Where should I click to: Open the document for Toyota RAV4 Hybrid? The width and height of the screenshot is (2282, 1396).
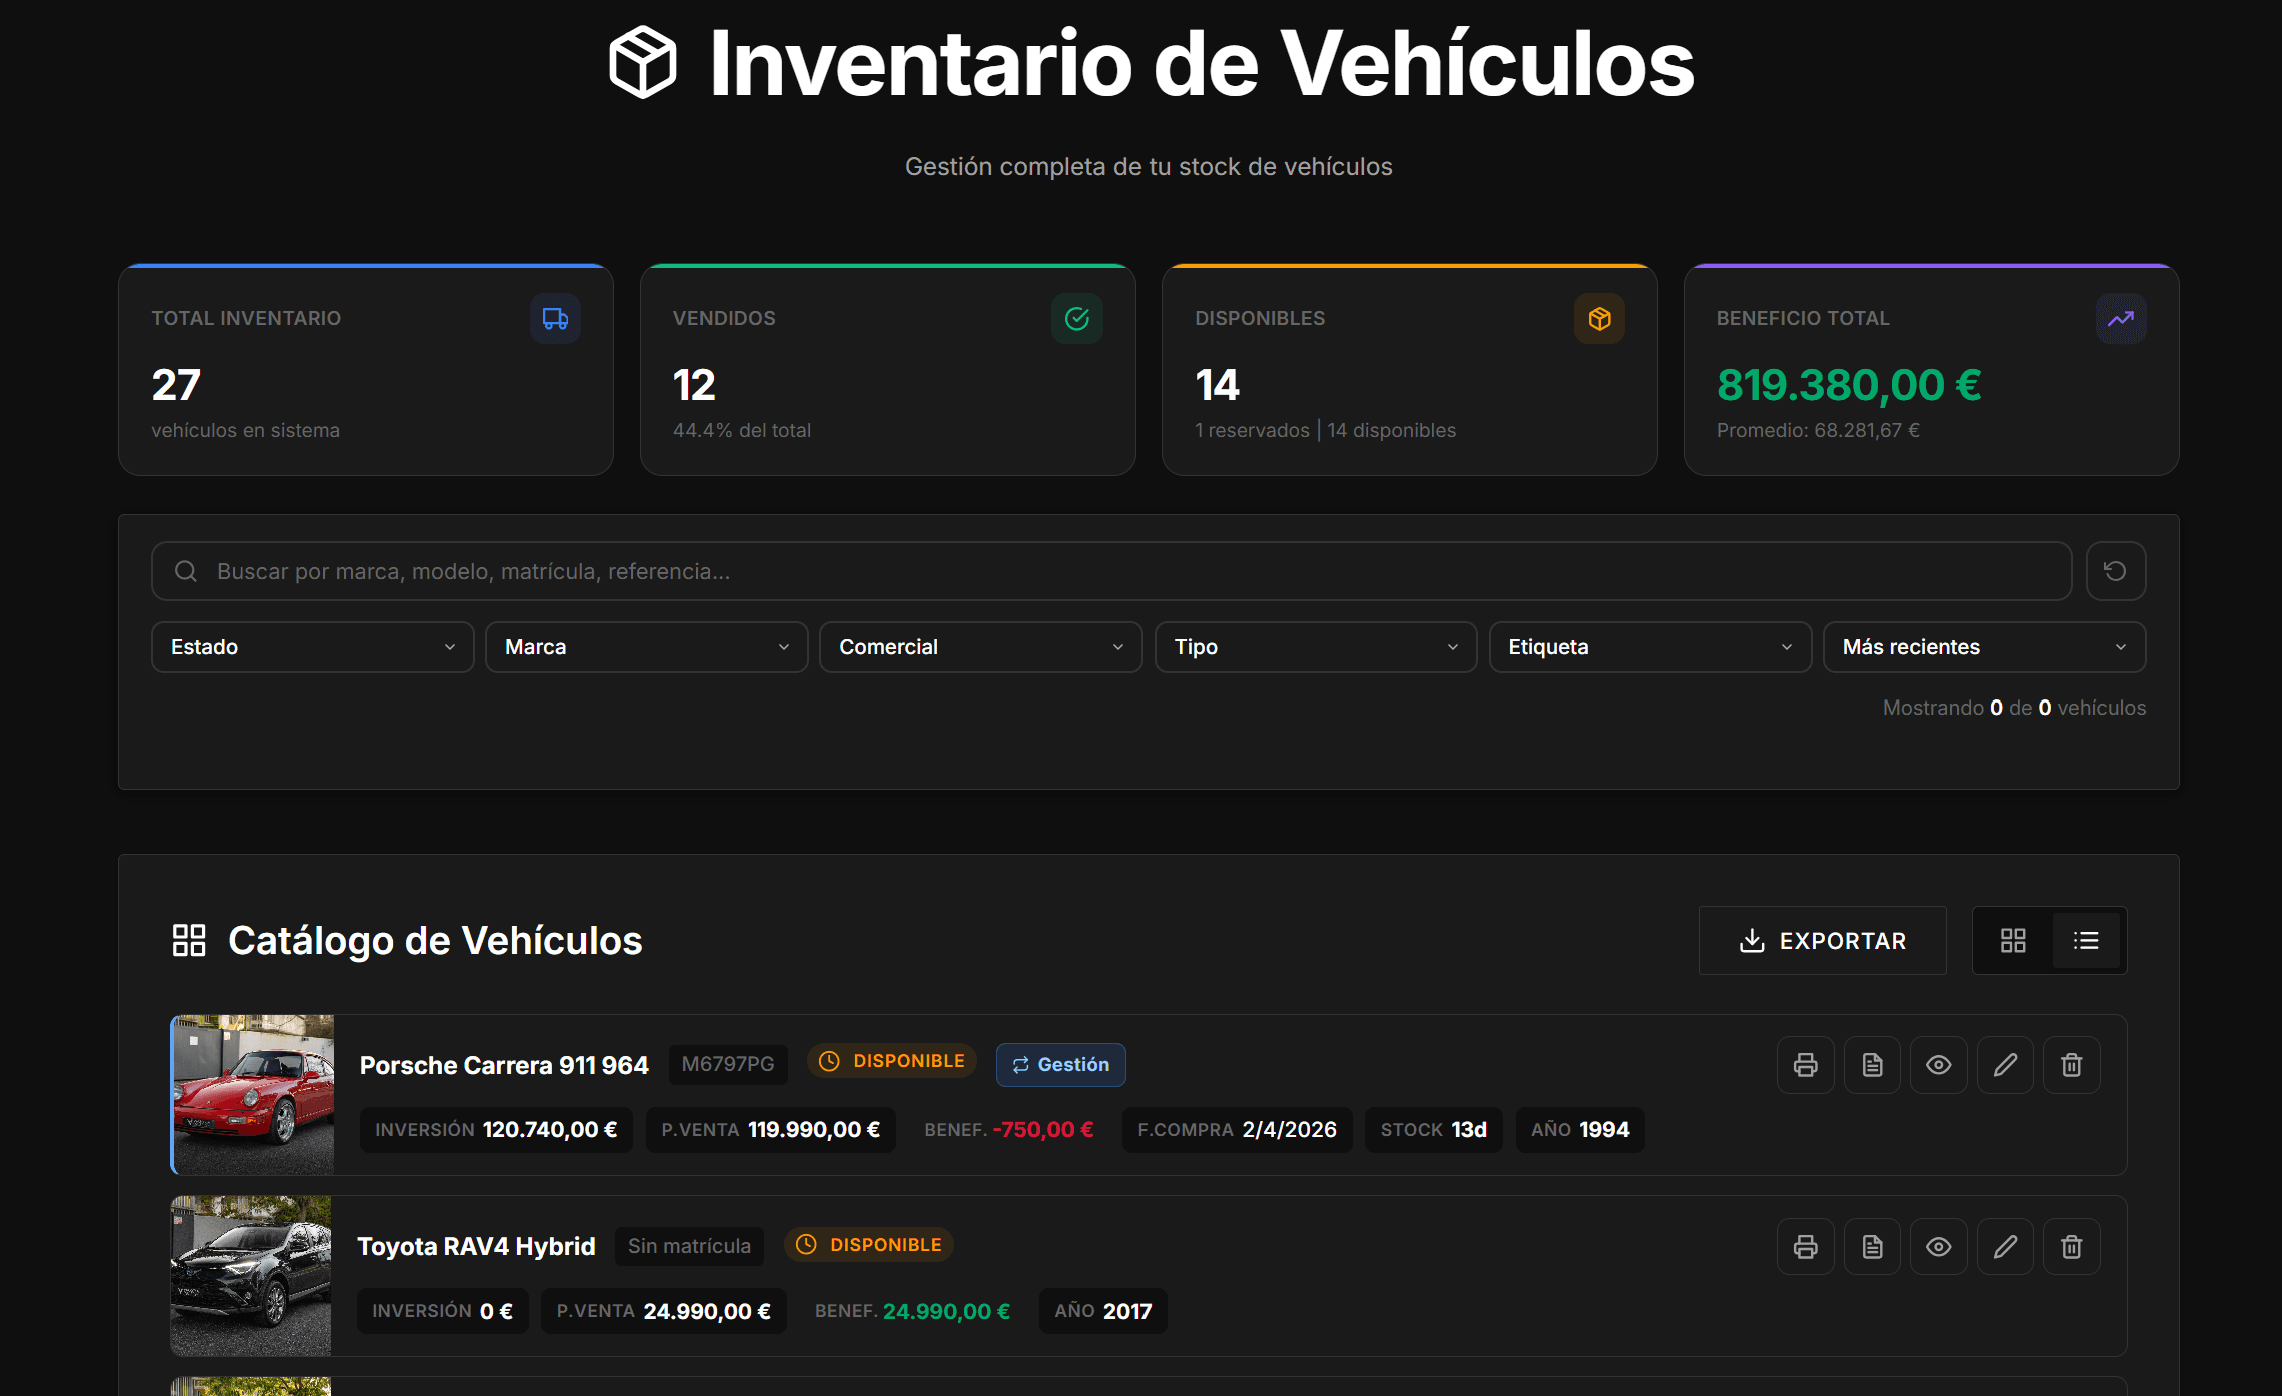click(x=1872, y=1247)
